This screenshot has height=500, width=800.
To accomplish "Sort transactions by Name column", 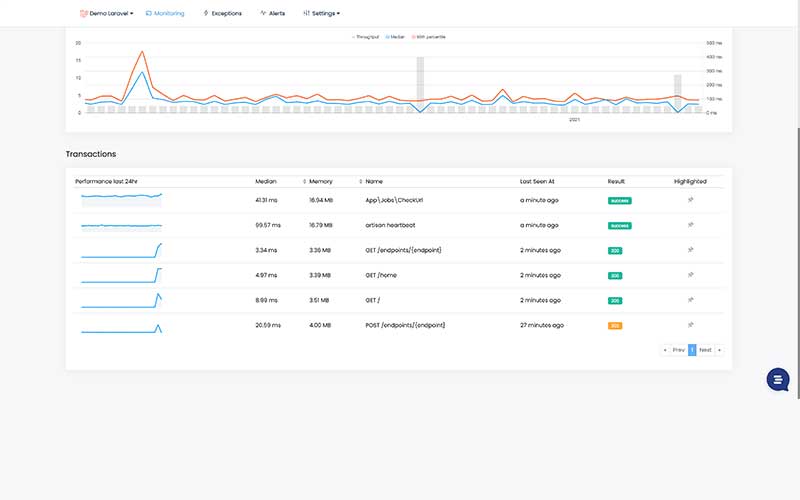I will click(x=374, y=181).
